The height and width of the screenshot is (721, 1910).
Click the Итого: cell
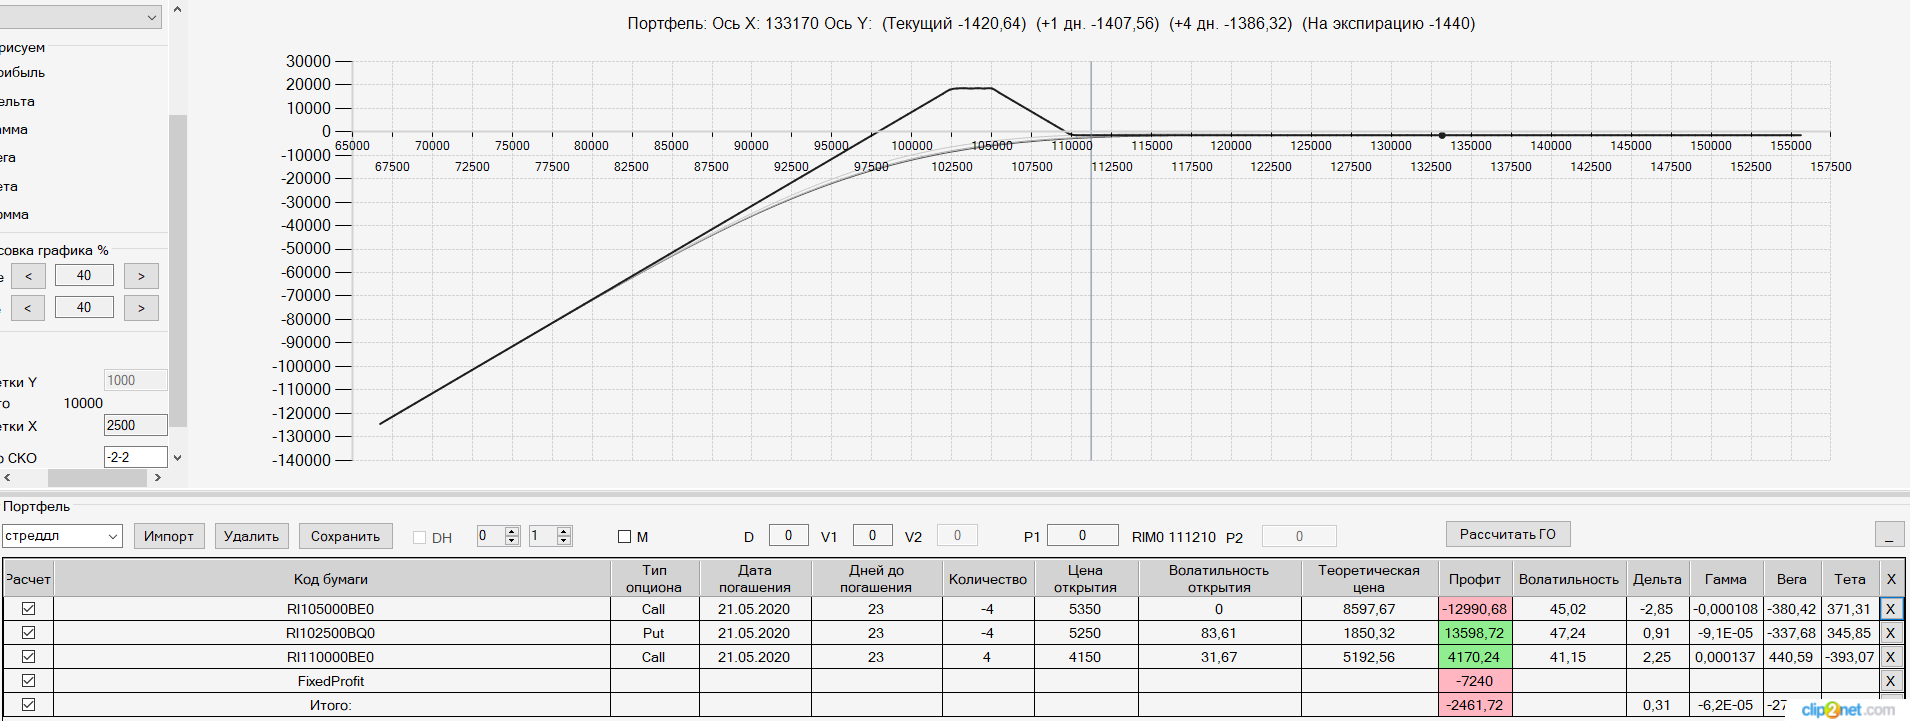click(331, 705)
